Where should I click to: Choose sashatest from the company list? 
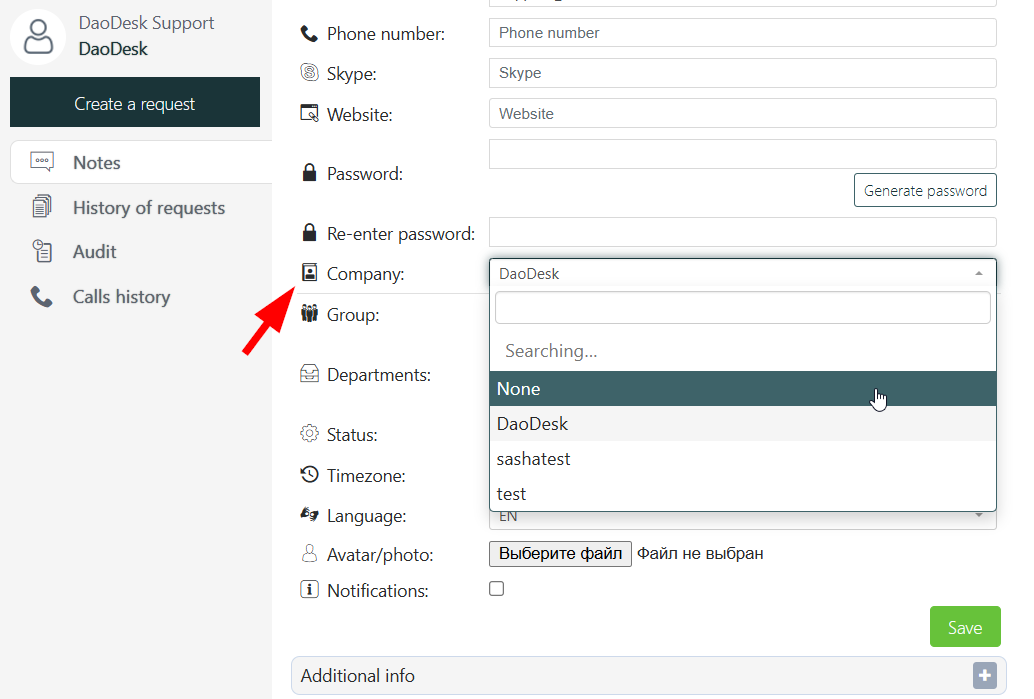pos(743,459)
